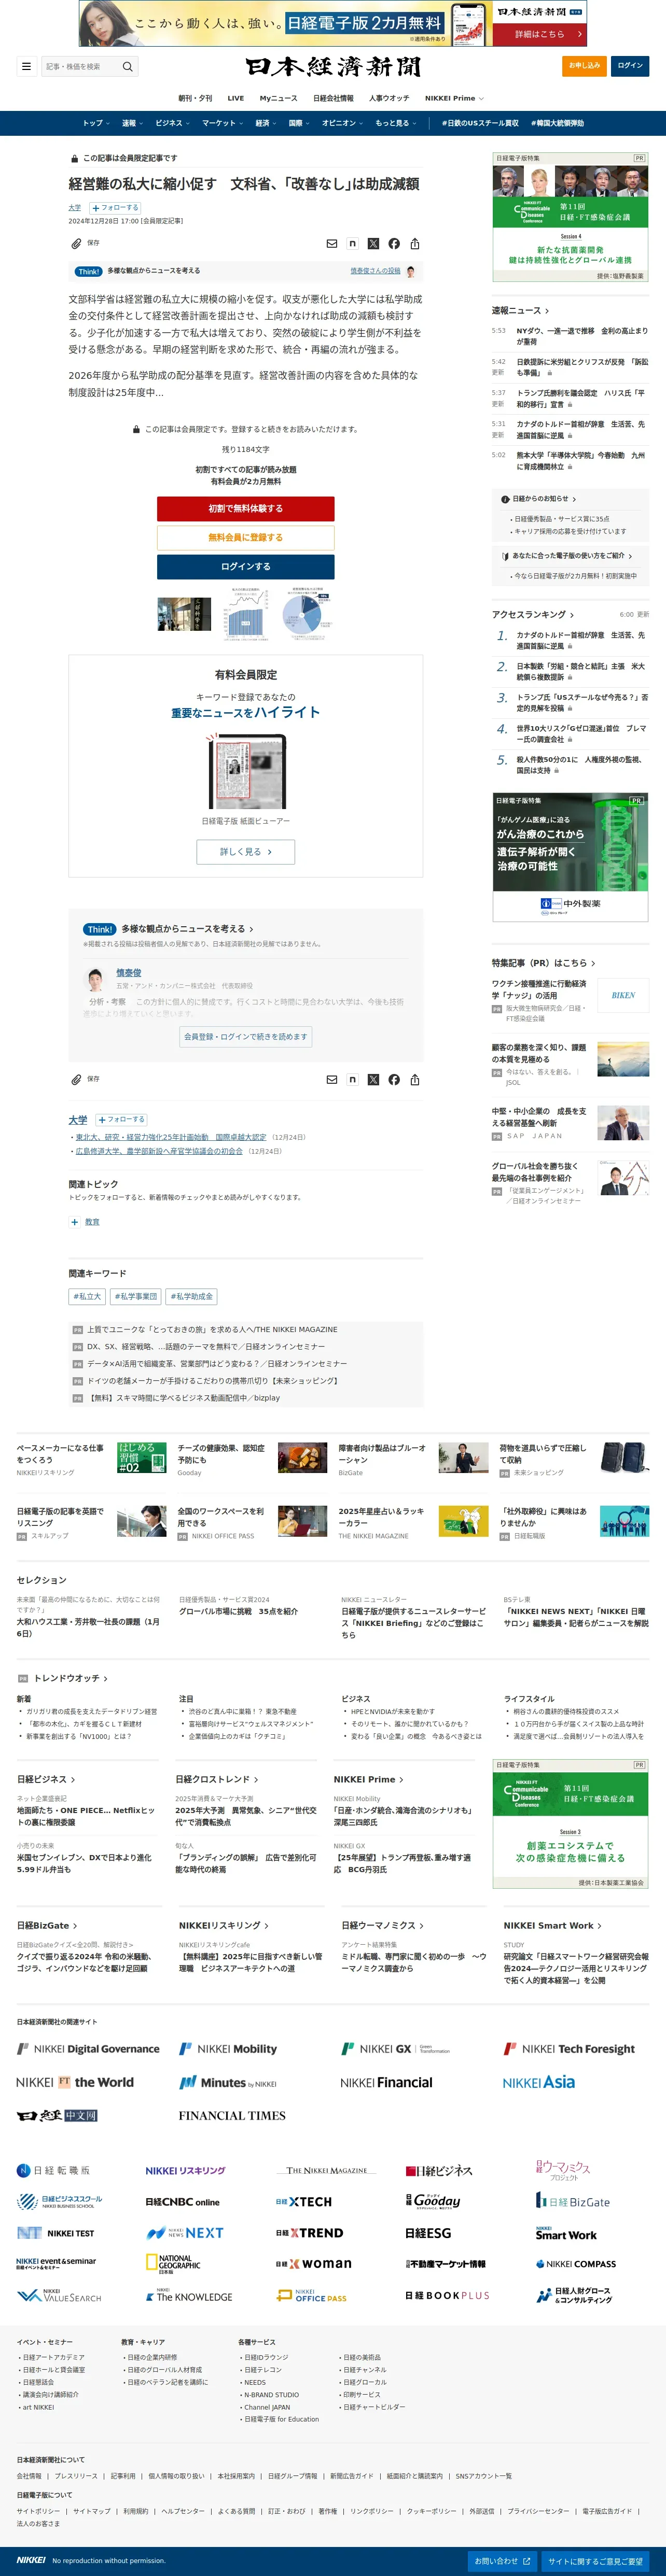Open the hamburger menu icon
This screenshot has width=666, height=2576.
click(26, 67)
